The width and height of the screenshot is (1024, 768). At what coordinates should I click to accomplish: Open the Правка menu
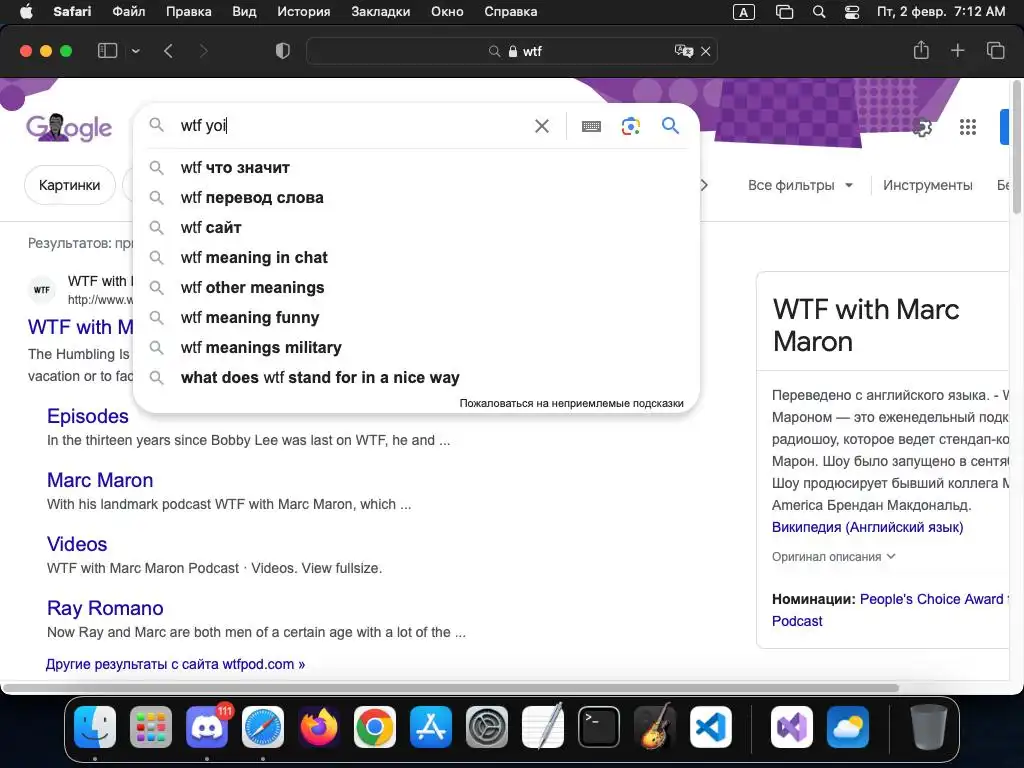[x=189, y=12]
